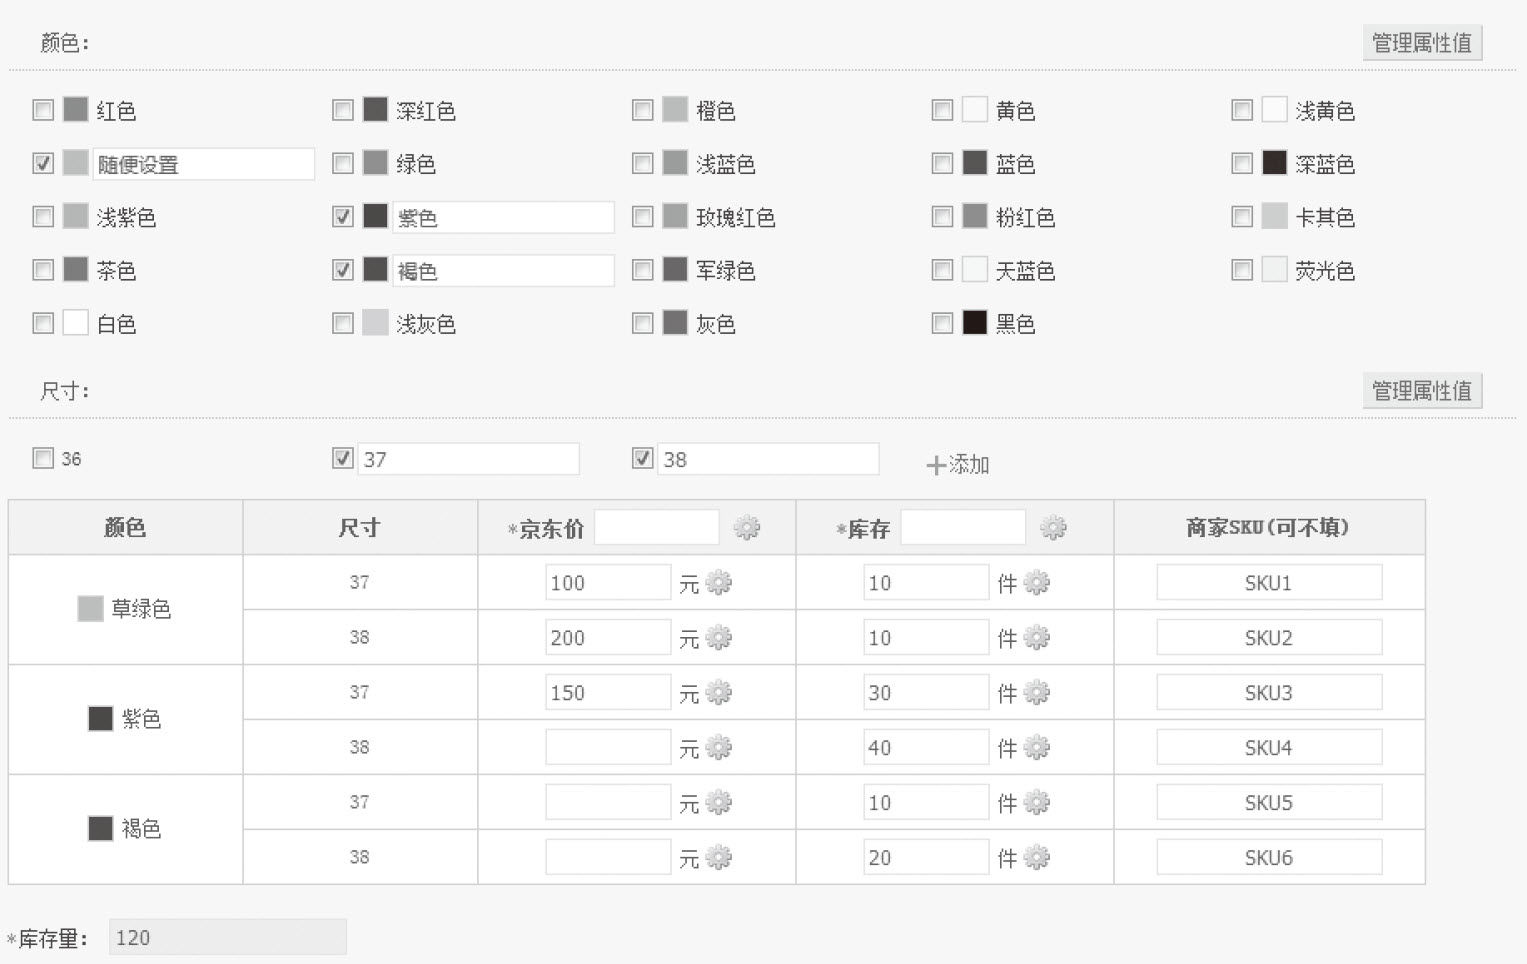Click the 深蓝色 color swatch
Screen dimensions: 1527x964
pos(1274,162)
